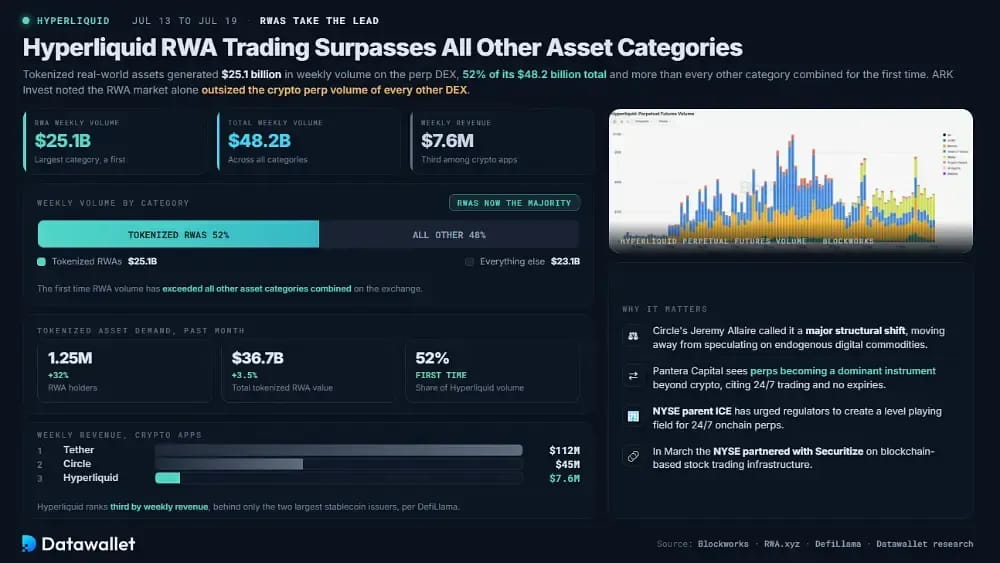Screen dimensions: 1000x563
Task: Click the 1.25M RWA holders card
Action: [x=124, y=372]
